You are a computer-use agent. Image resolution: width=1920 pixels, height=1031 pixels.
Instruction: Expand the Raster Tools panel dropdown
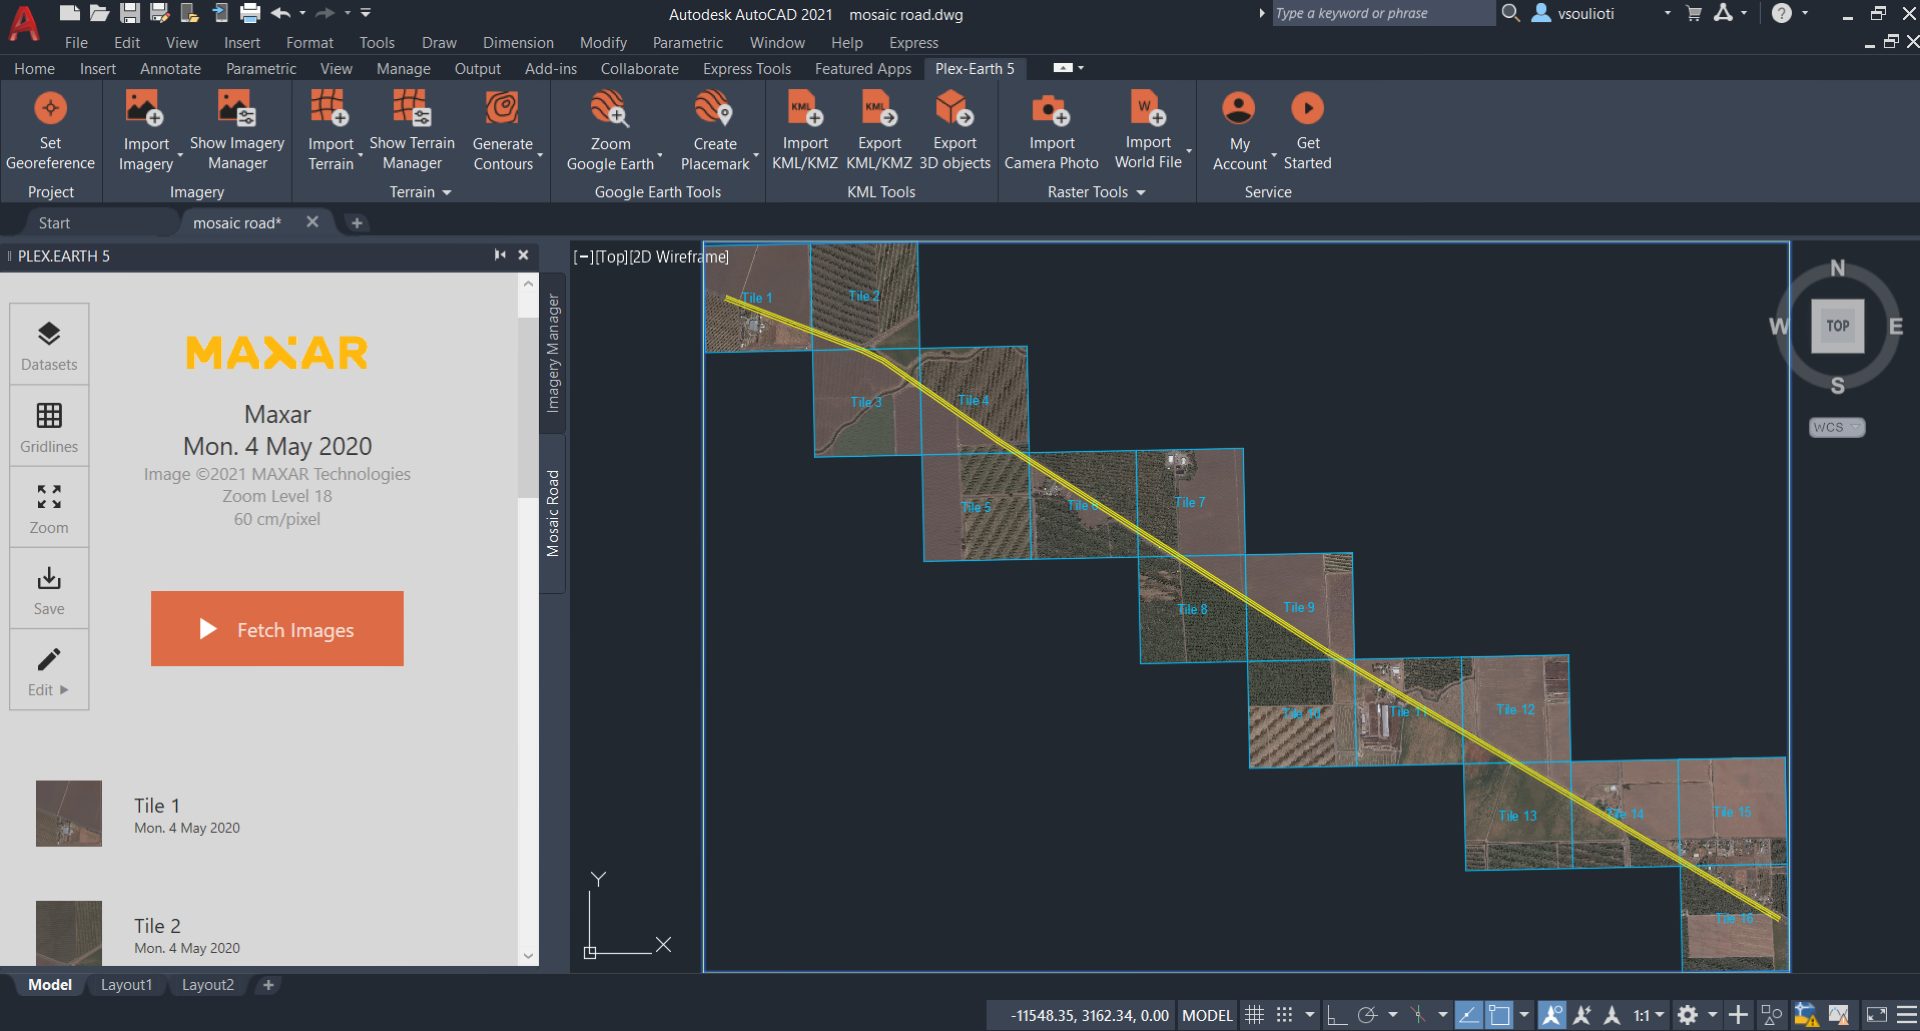tap(1140, 192)
